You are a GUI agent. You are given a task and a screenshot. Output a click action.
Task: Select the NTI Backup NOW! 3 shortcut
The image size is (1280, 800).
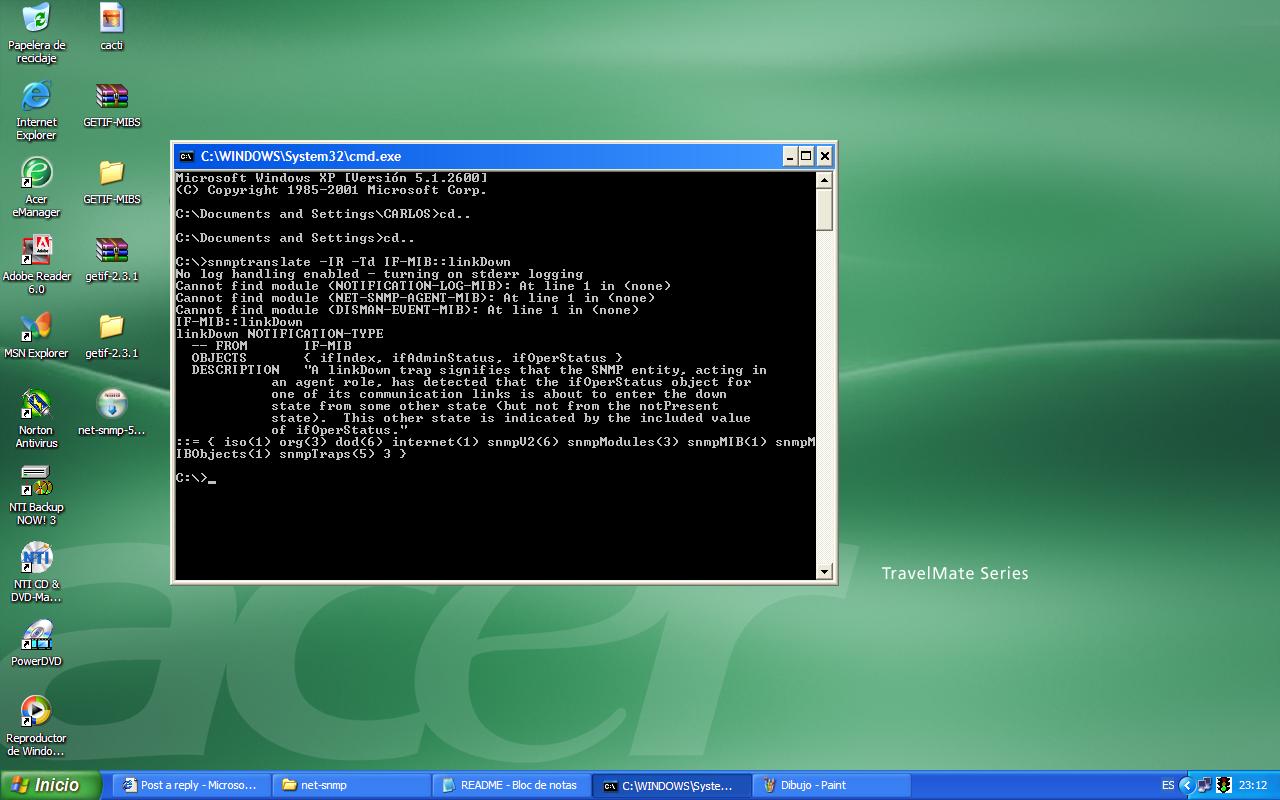click(x=36, y=495)
